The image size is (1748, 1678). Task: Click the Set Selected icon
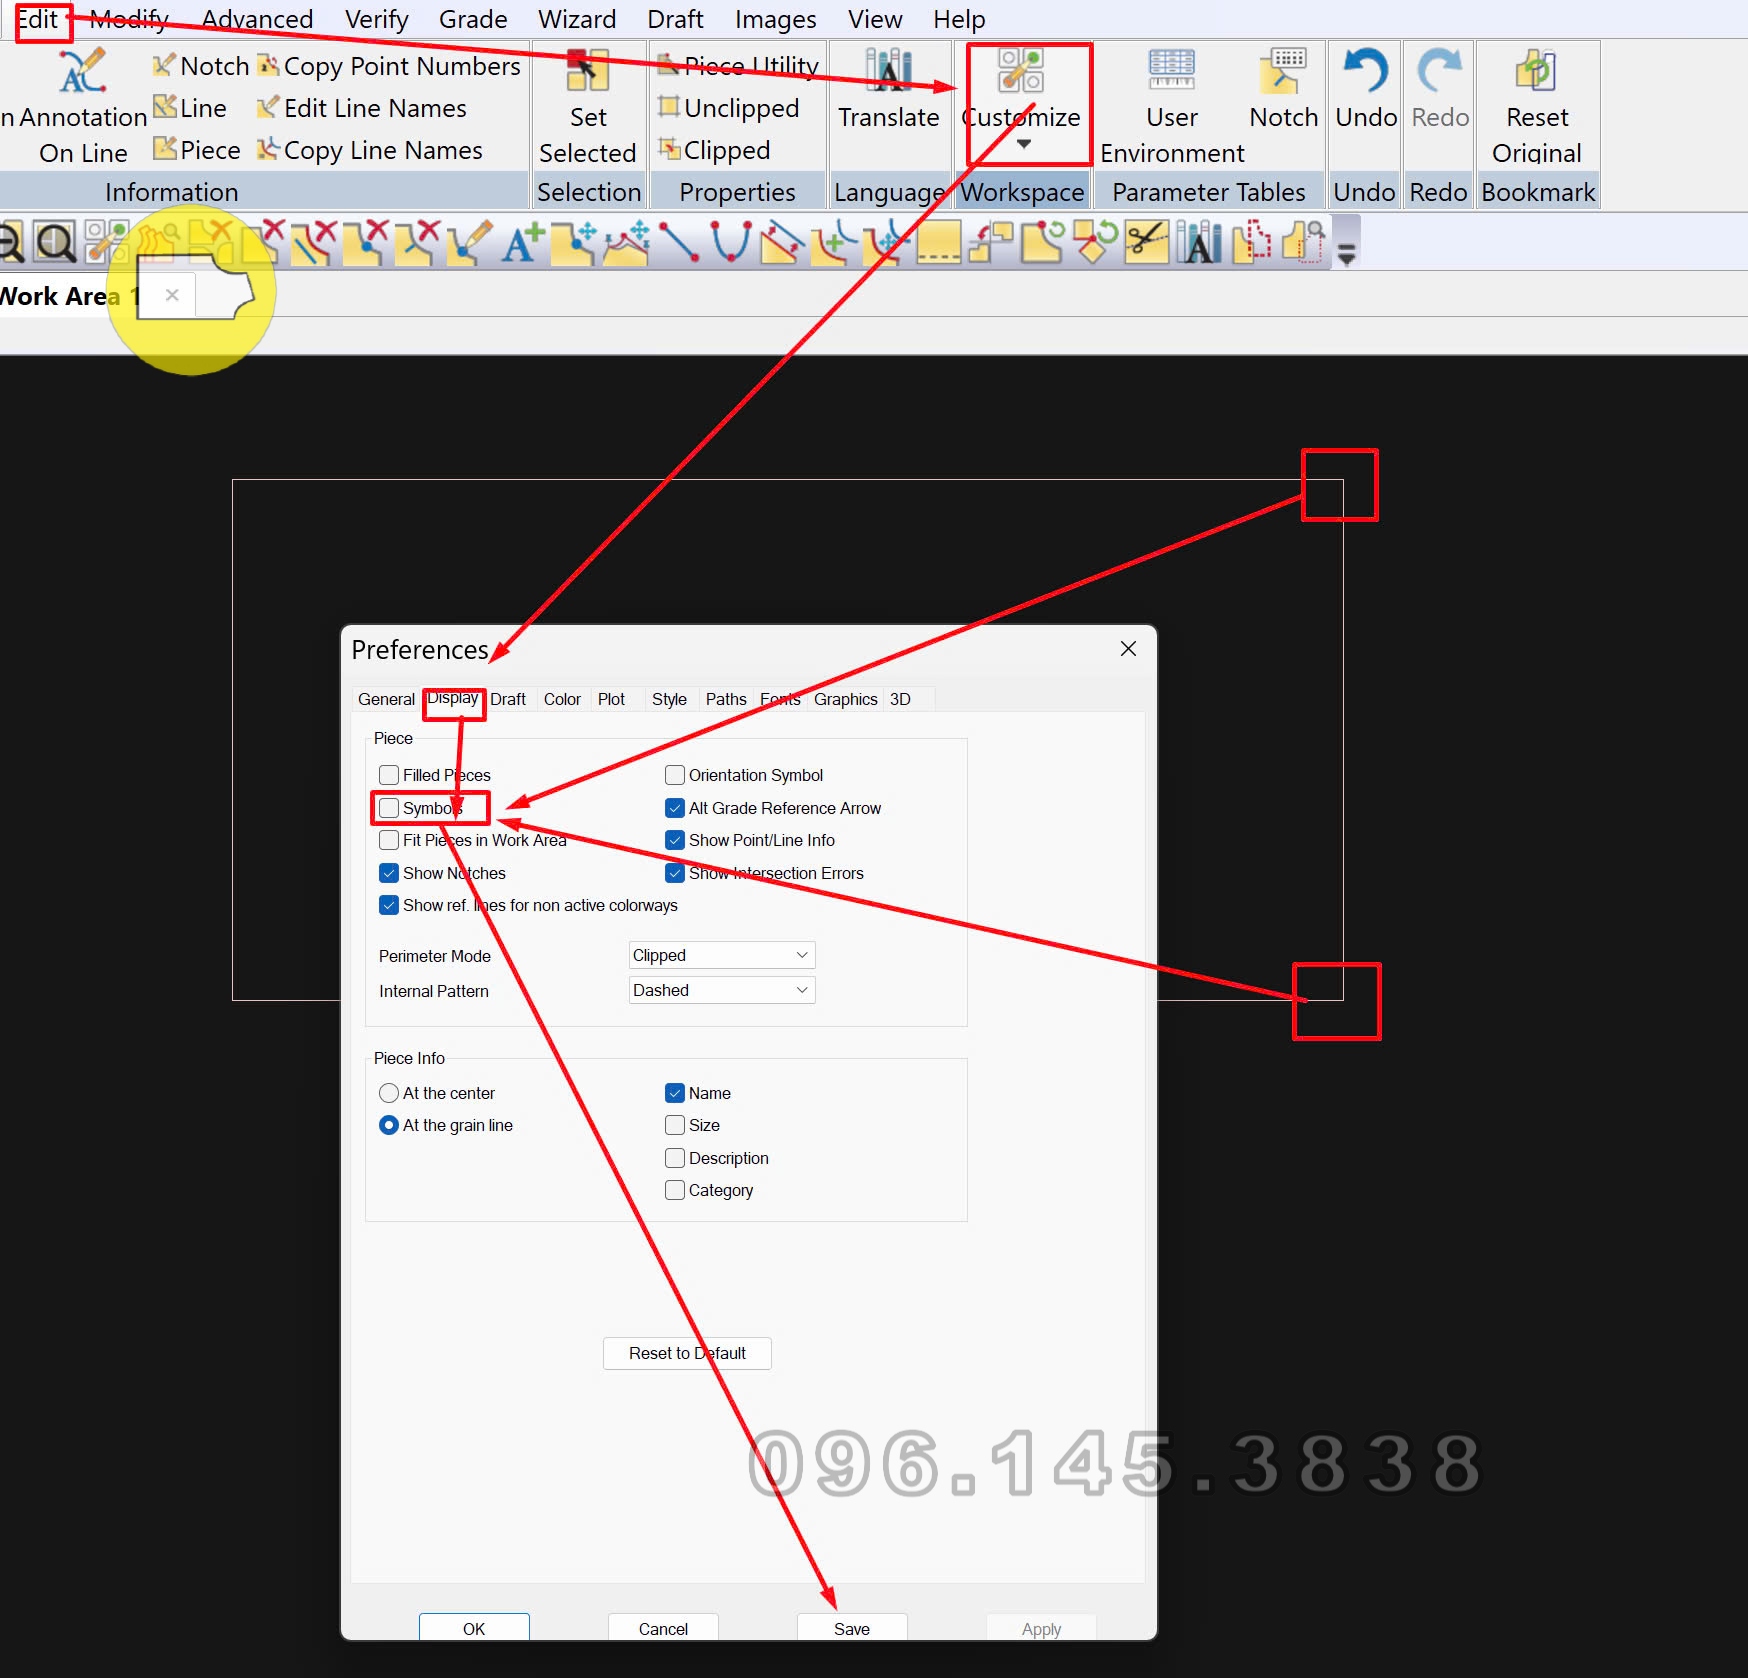point(587,73)
